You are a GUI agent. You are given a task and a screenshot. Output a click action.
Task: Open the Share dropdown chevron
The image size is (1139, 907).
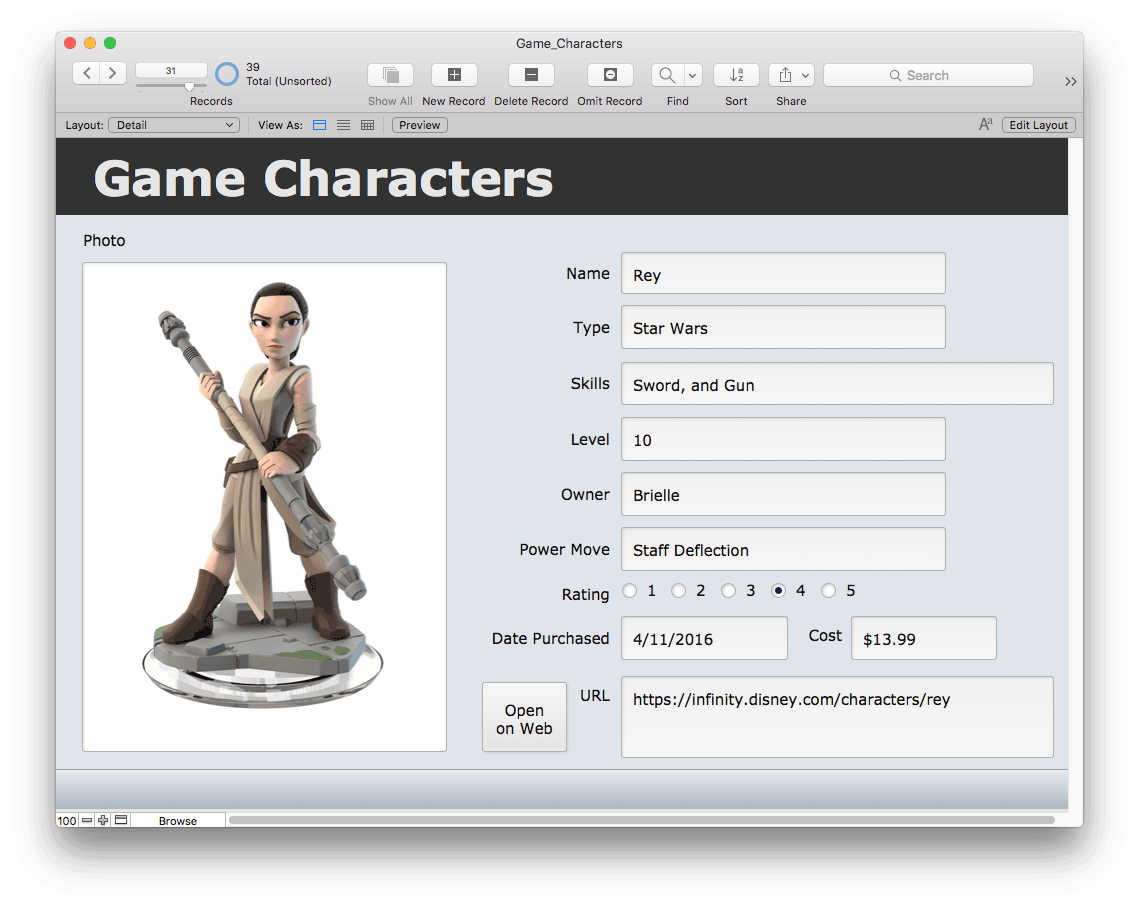[x=803, y=74]
